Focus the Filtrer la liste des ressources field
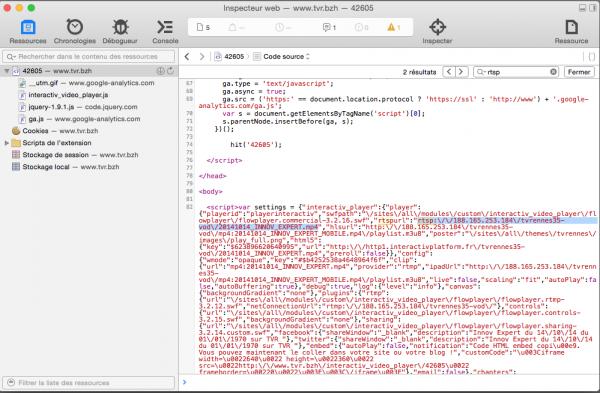600x393 pixels. click(x=89, y=383)
